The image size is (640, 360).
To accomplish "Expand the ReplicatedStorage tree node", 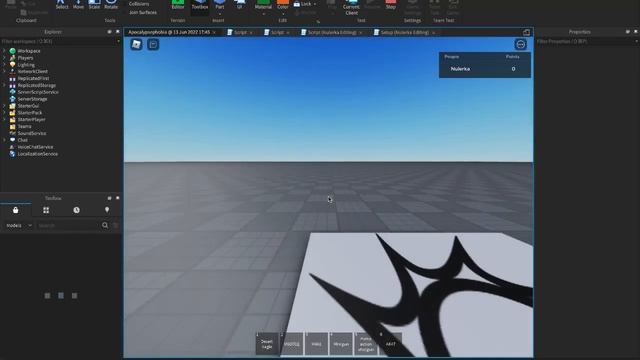I will [4, 85].
